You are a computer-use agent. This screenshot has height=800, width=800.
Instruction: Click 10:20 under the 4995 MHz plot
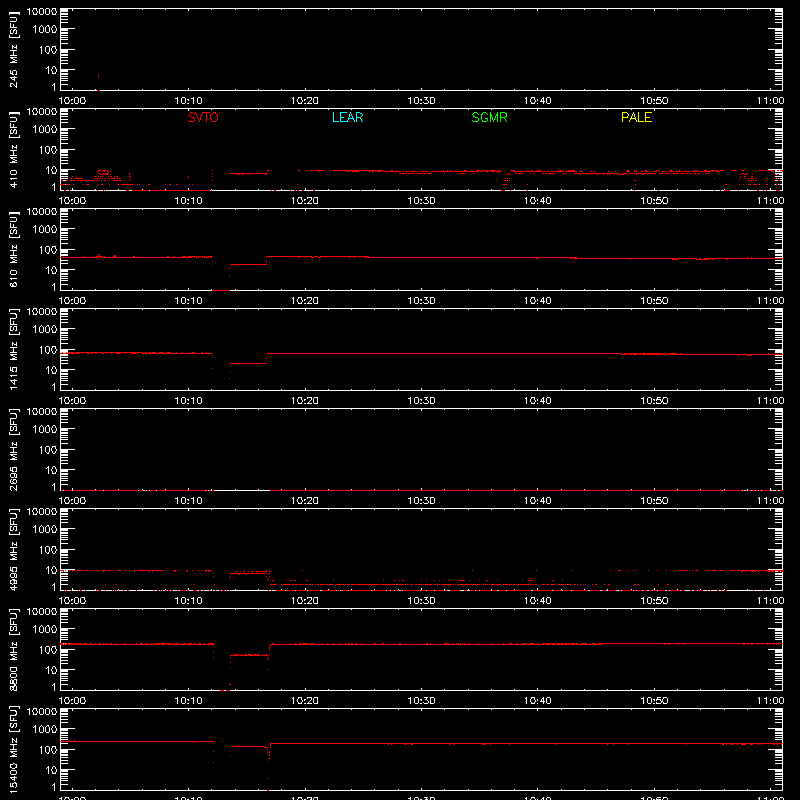(305, 601)
